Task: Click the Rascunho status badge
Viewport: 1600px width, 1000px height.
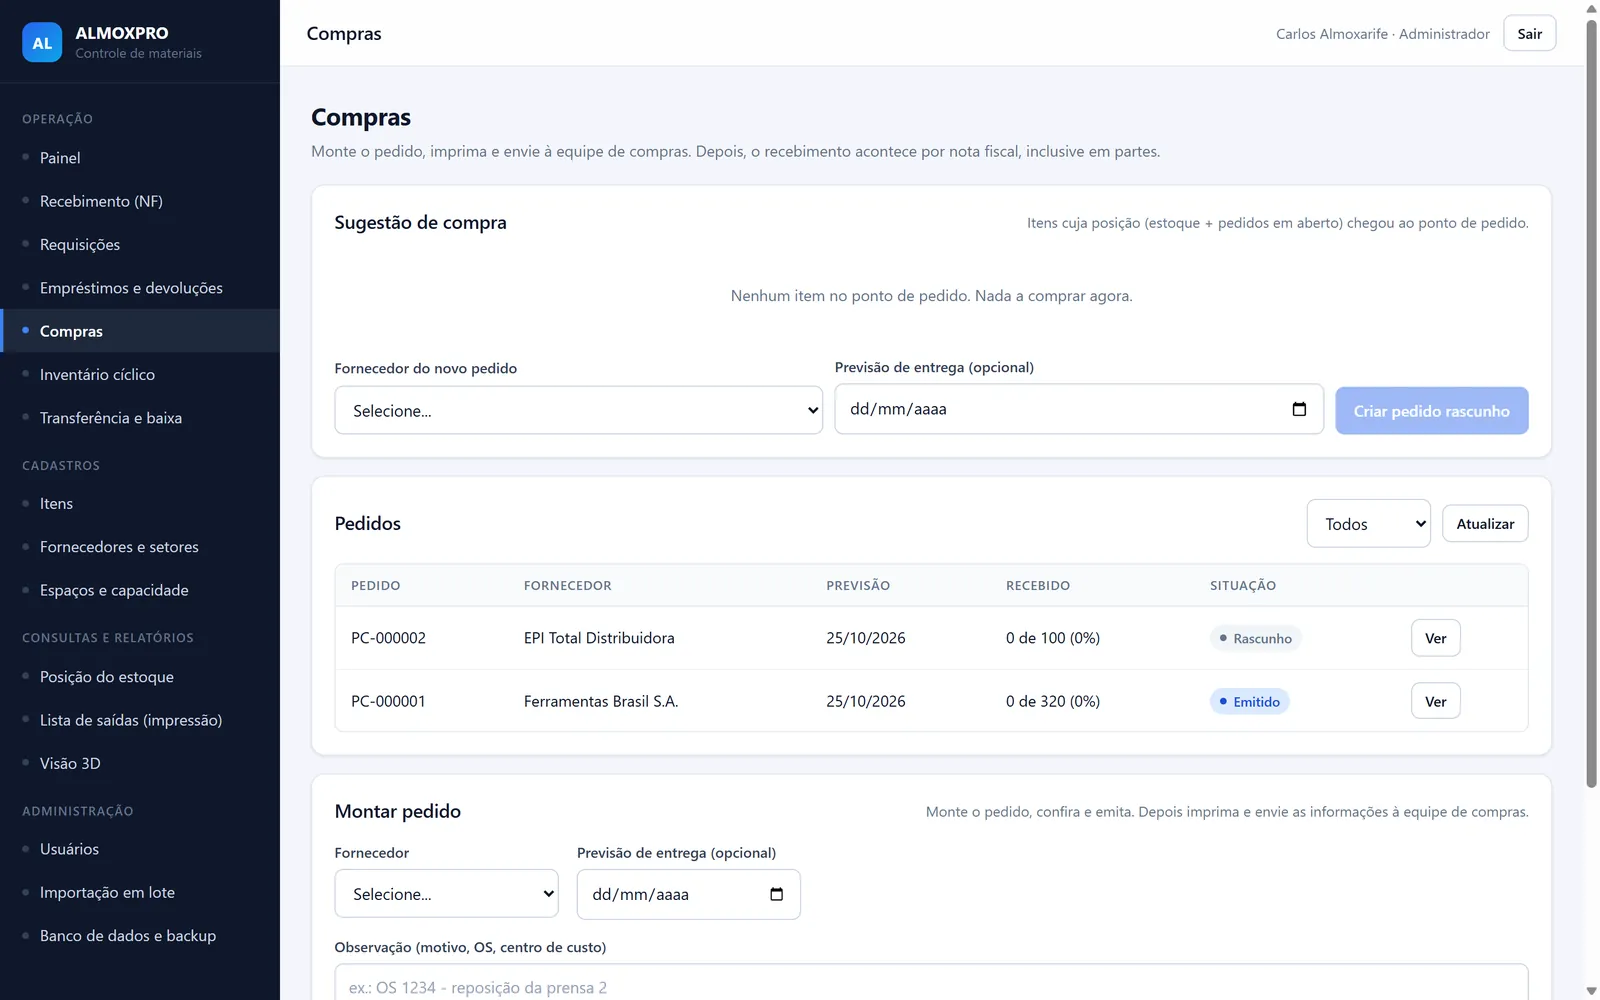Action: point(1255,638)
